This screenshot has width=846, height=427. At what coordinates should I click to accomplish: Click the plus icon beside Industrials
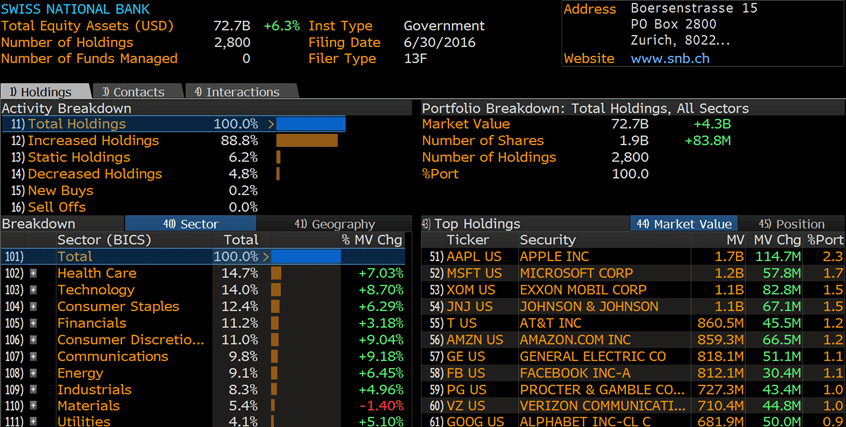[x=35, y=390]
